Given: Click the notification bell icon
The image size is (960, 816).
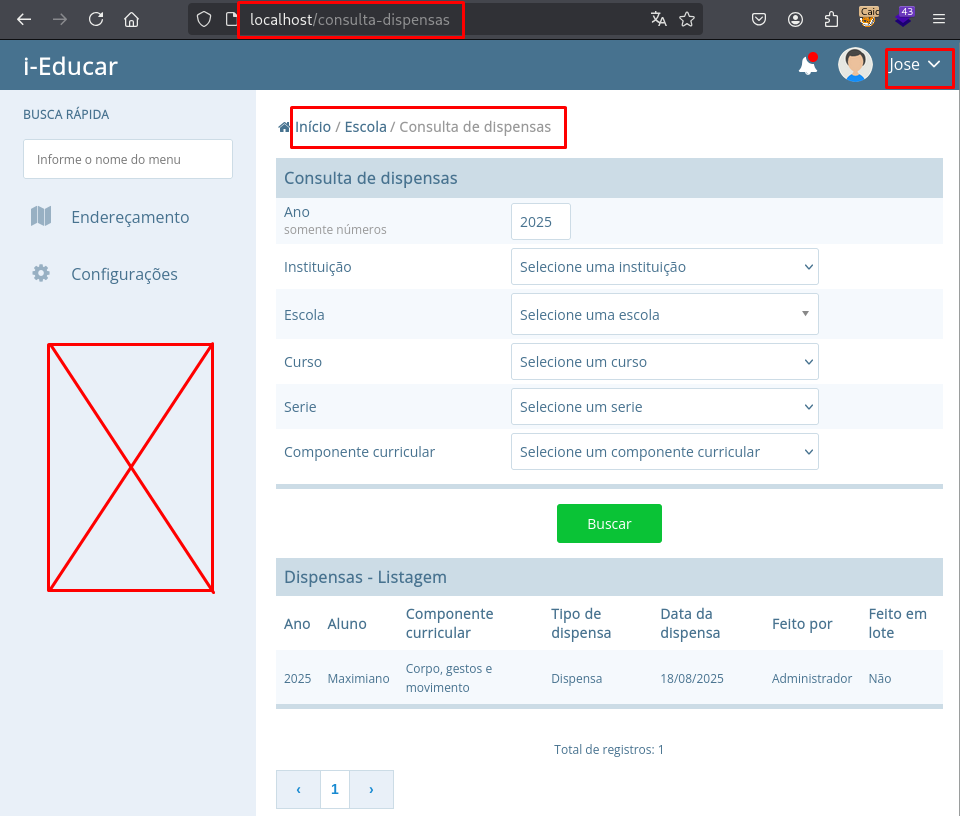Looking at the screenshot, I should coord(807,66).
